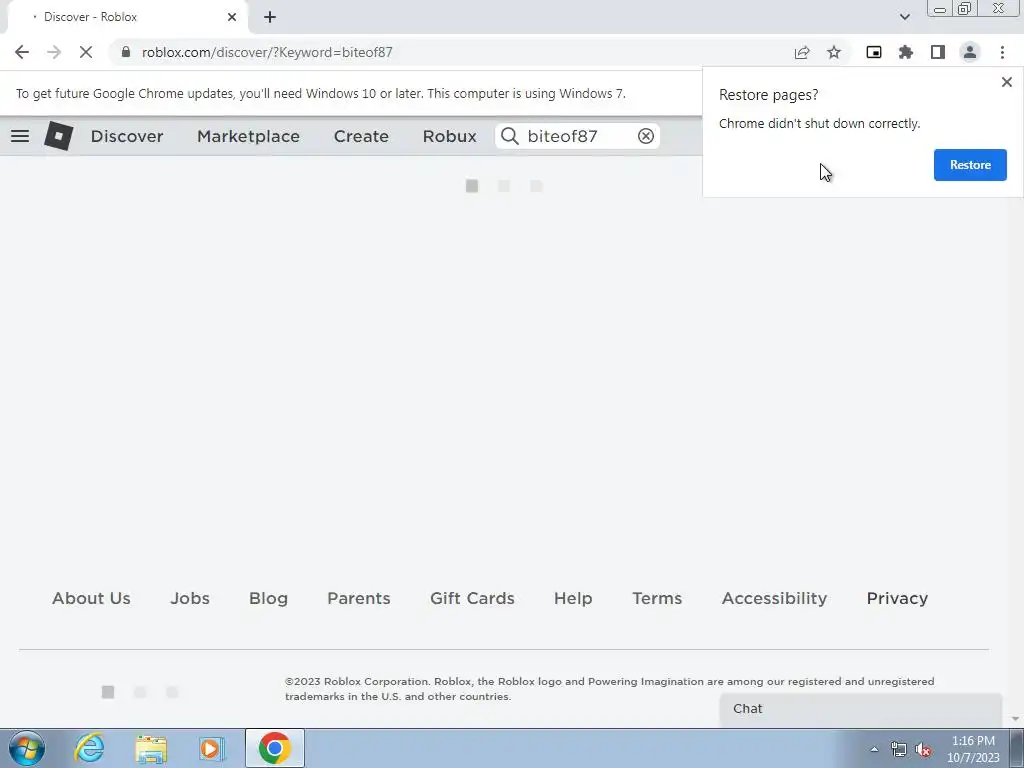Select the Discover - Roblox tab
The image size is (1024, 768).
tap(127, 17)
